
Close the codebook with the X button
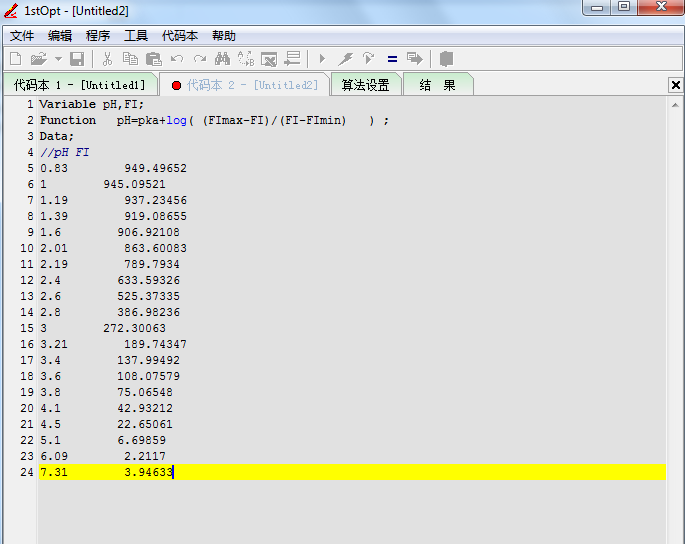(675, 85)
